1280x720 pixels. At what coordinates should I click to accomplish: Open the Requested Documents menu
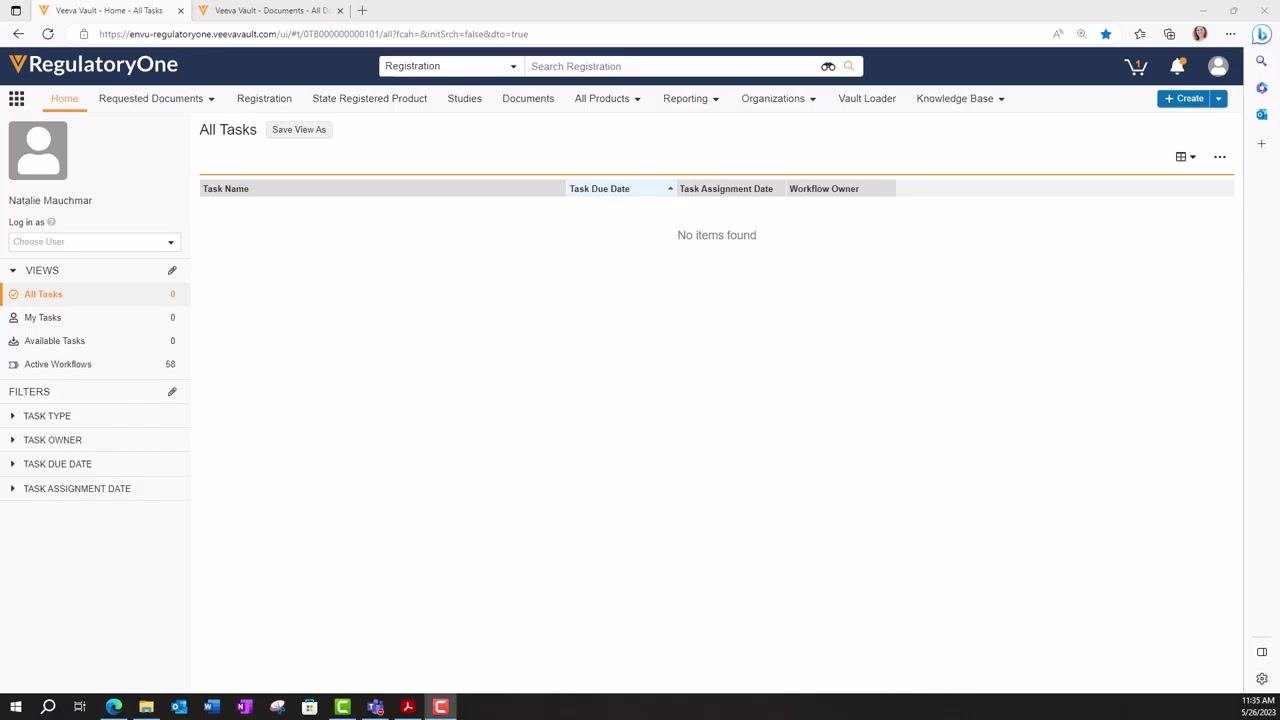coord(157,99)
